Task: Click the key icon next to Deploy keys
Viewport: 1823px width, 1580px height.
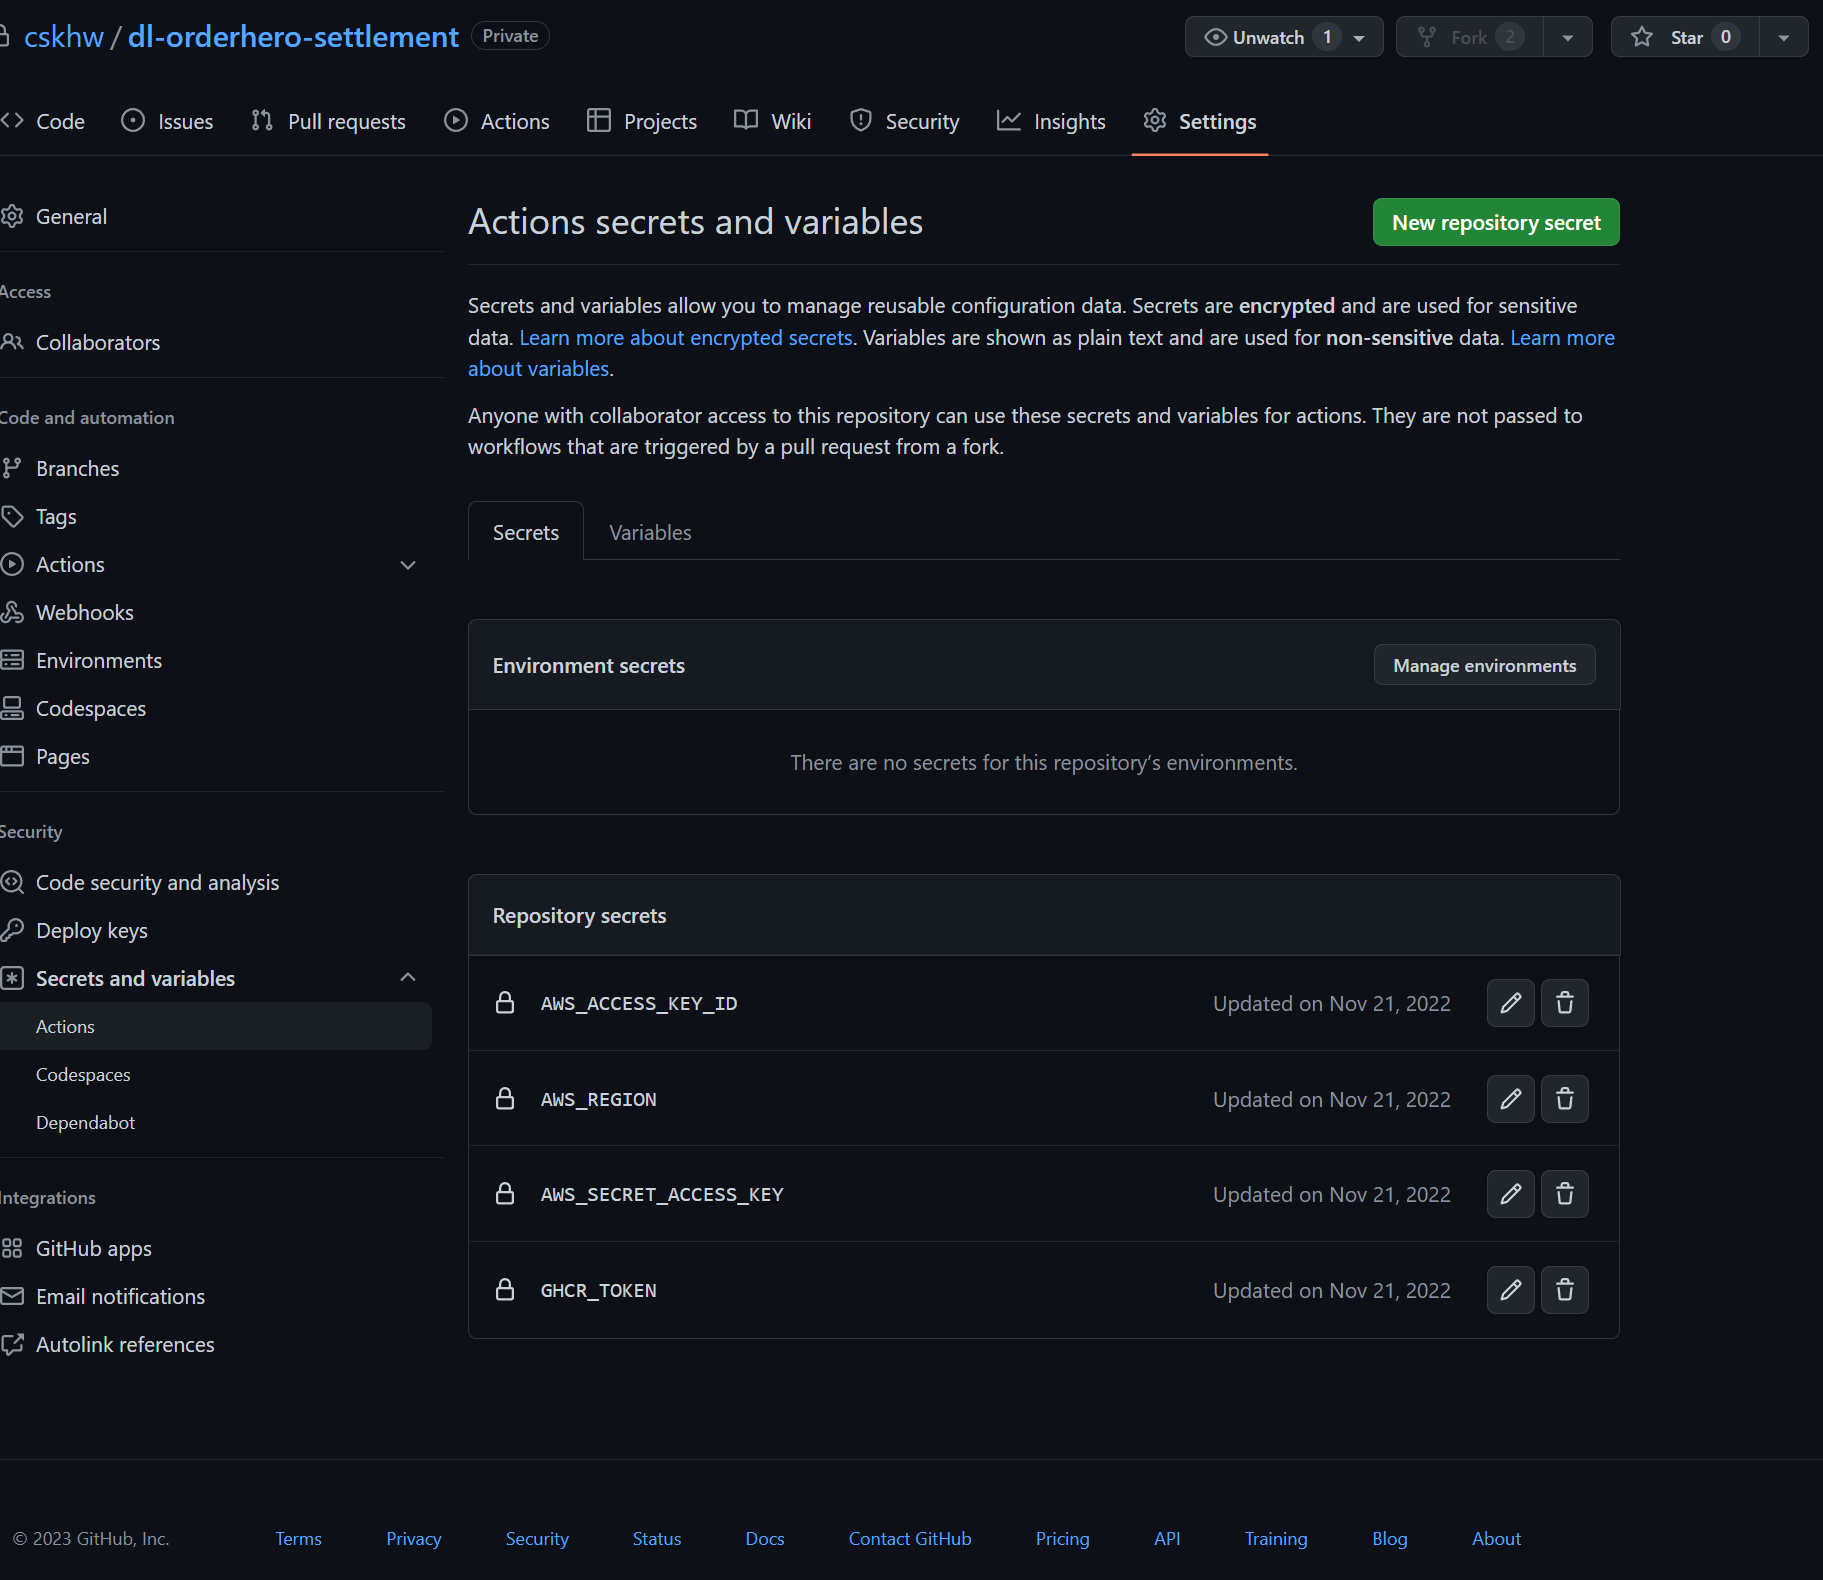Action: click(x=12, y=930)
